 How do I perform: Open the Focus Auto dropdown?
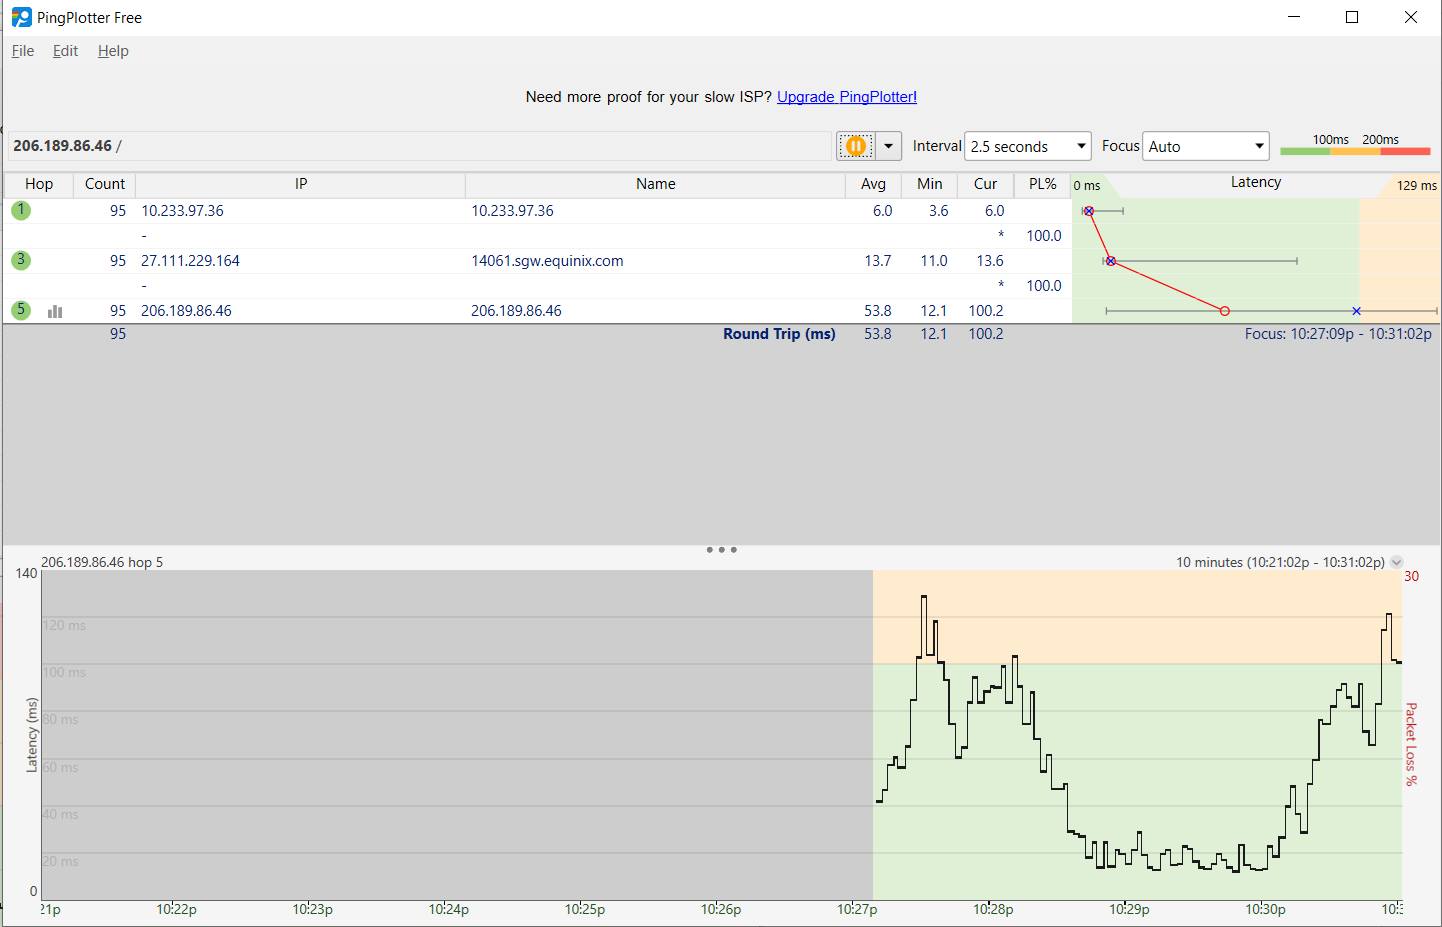[x=1205, y=146]
